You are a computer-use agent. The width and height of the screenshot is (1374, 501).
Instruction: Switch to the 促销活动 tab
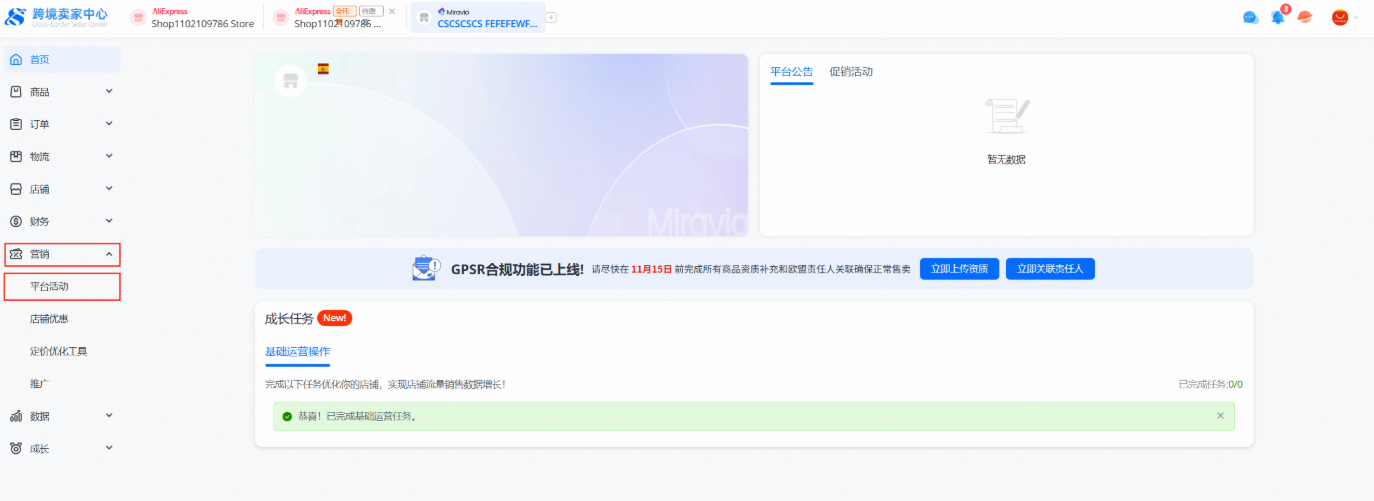(851, 72)
